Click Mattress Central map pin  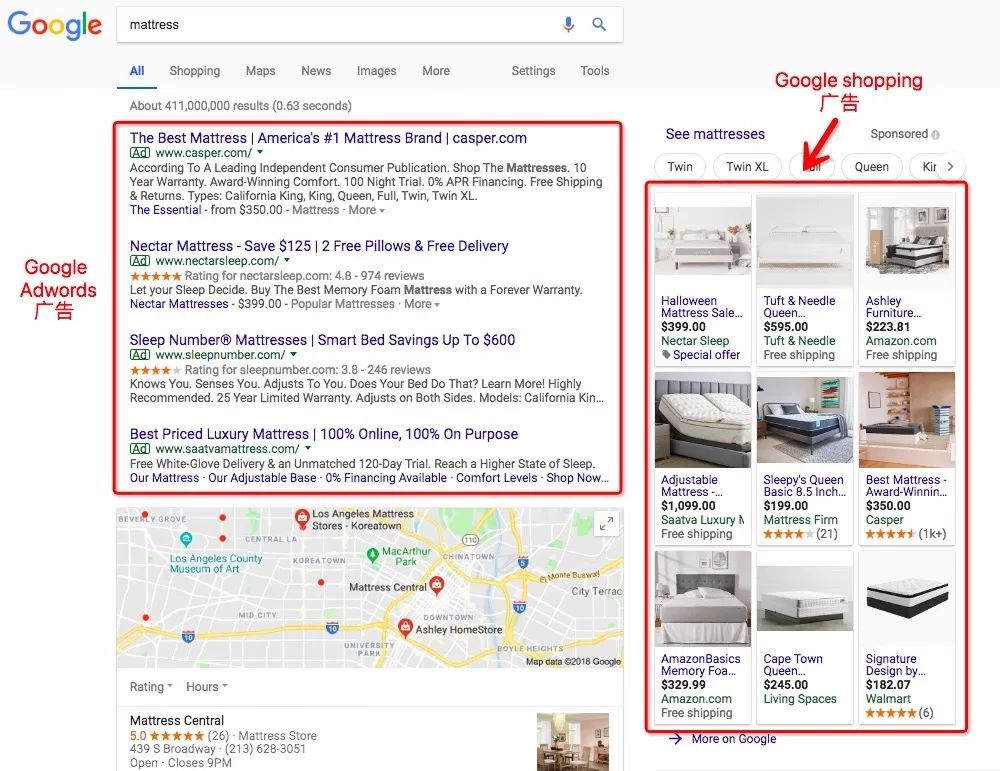(436, 585)
